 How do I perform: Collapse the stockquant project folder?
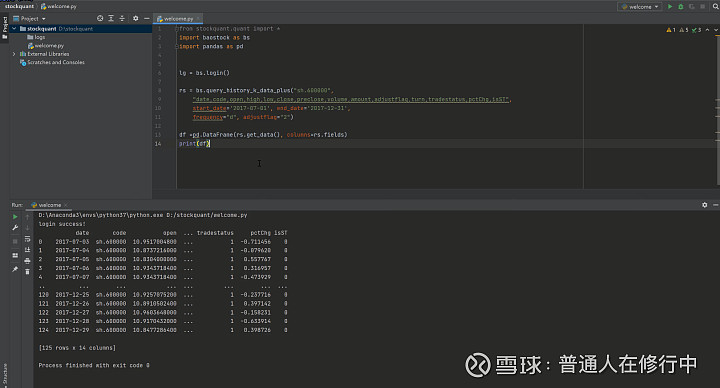[x=14, y=28]
